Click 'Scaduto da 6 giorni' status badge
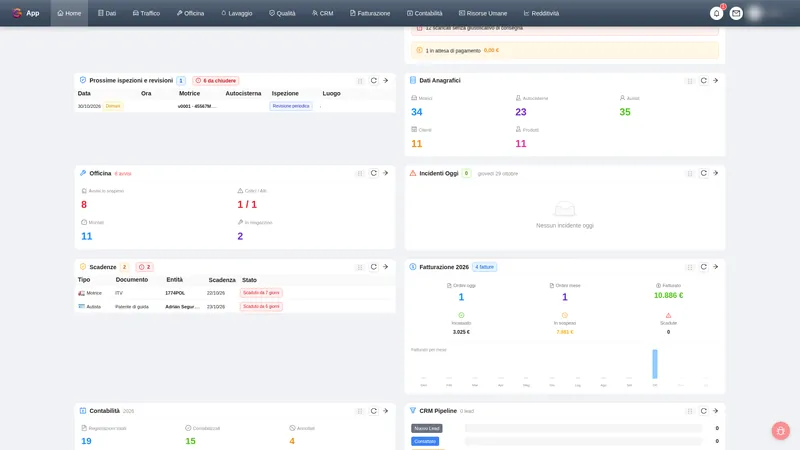 pos(261,307)
